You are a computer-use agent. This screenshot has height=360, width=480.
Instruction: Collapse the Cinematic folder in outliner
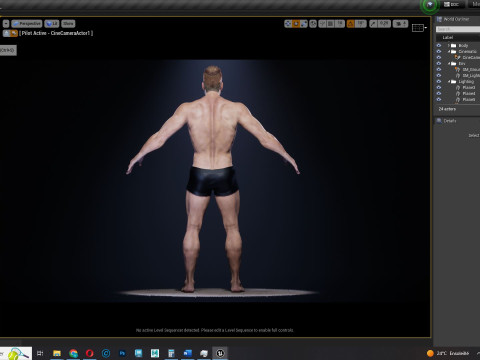[x=449, y=52]
